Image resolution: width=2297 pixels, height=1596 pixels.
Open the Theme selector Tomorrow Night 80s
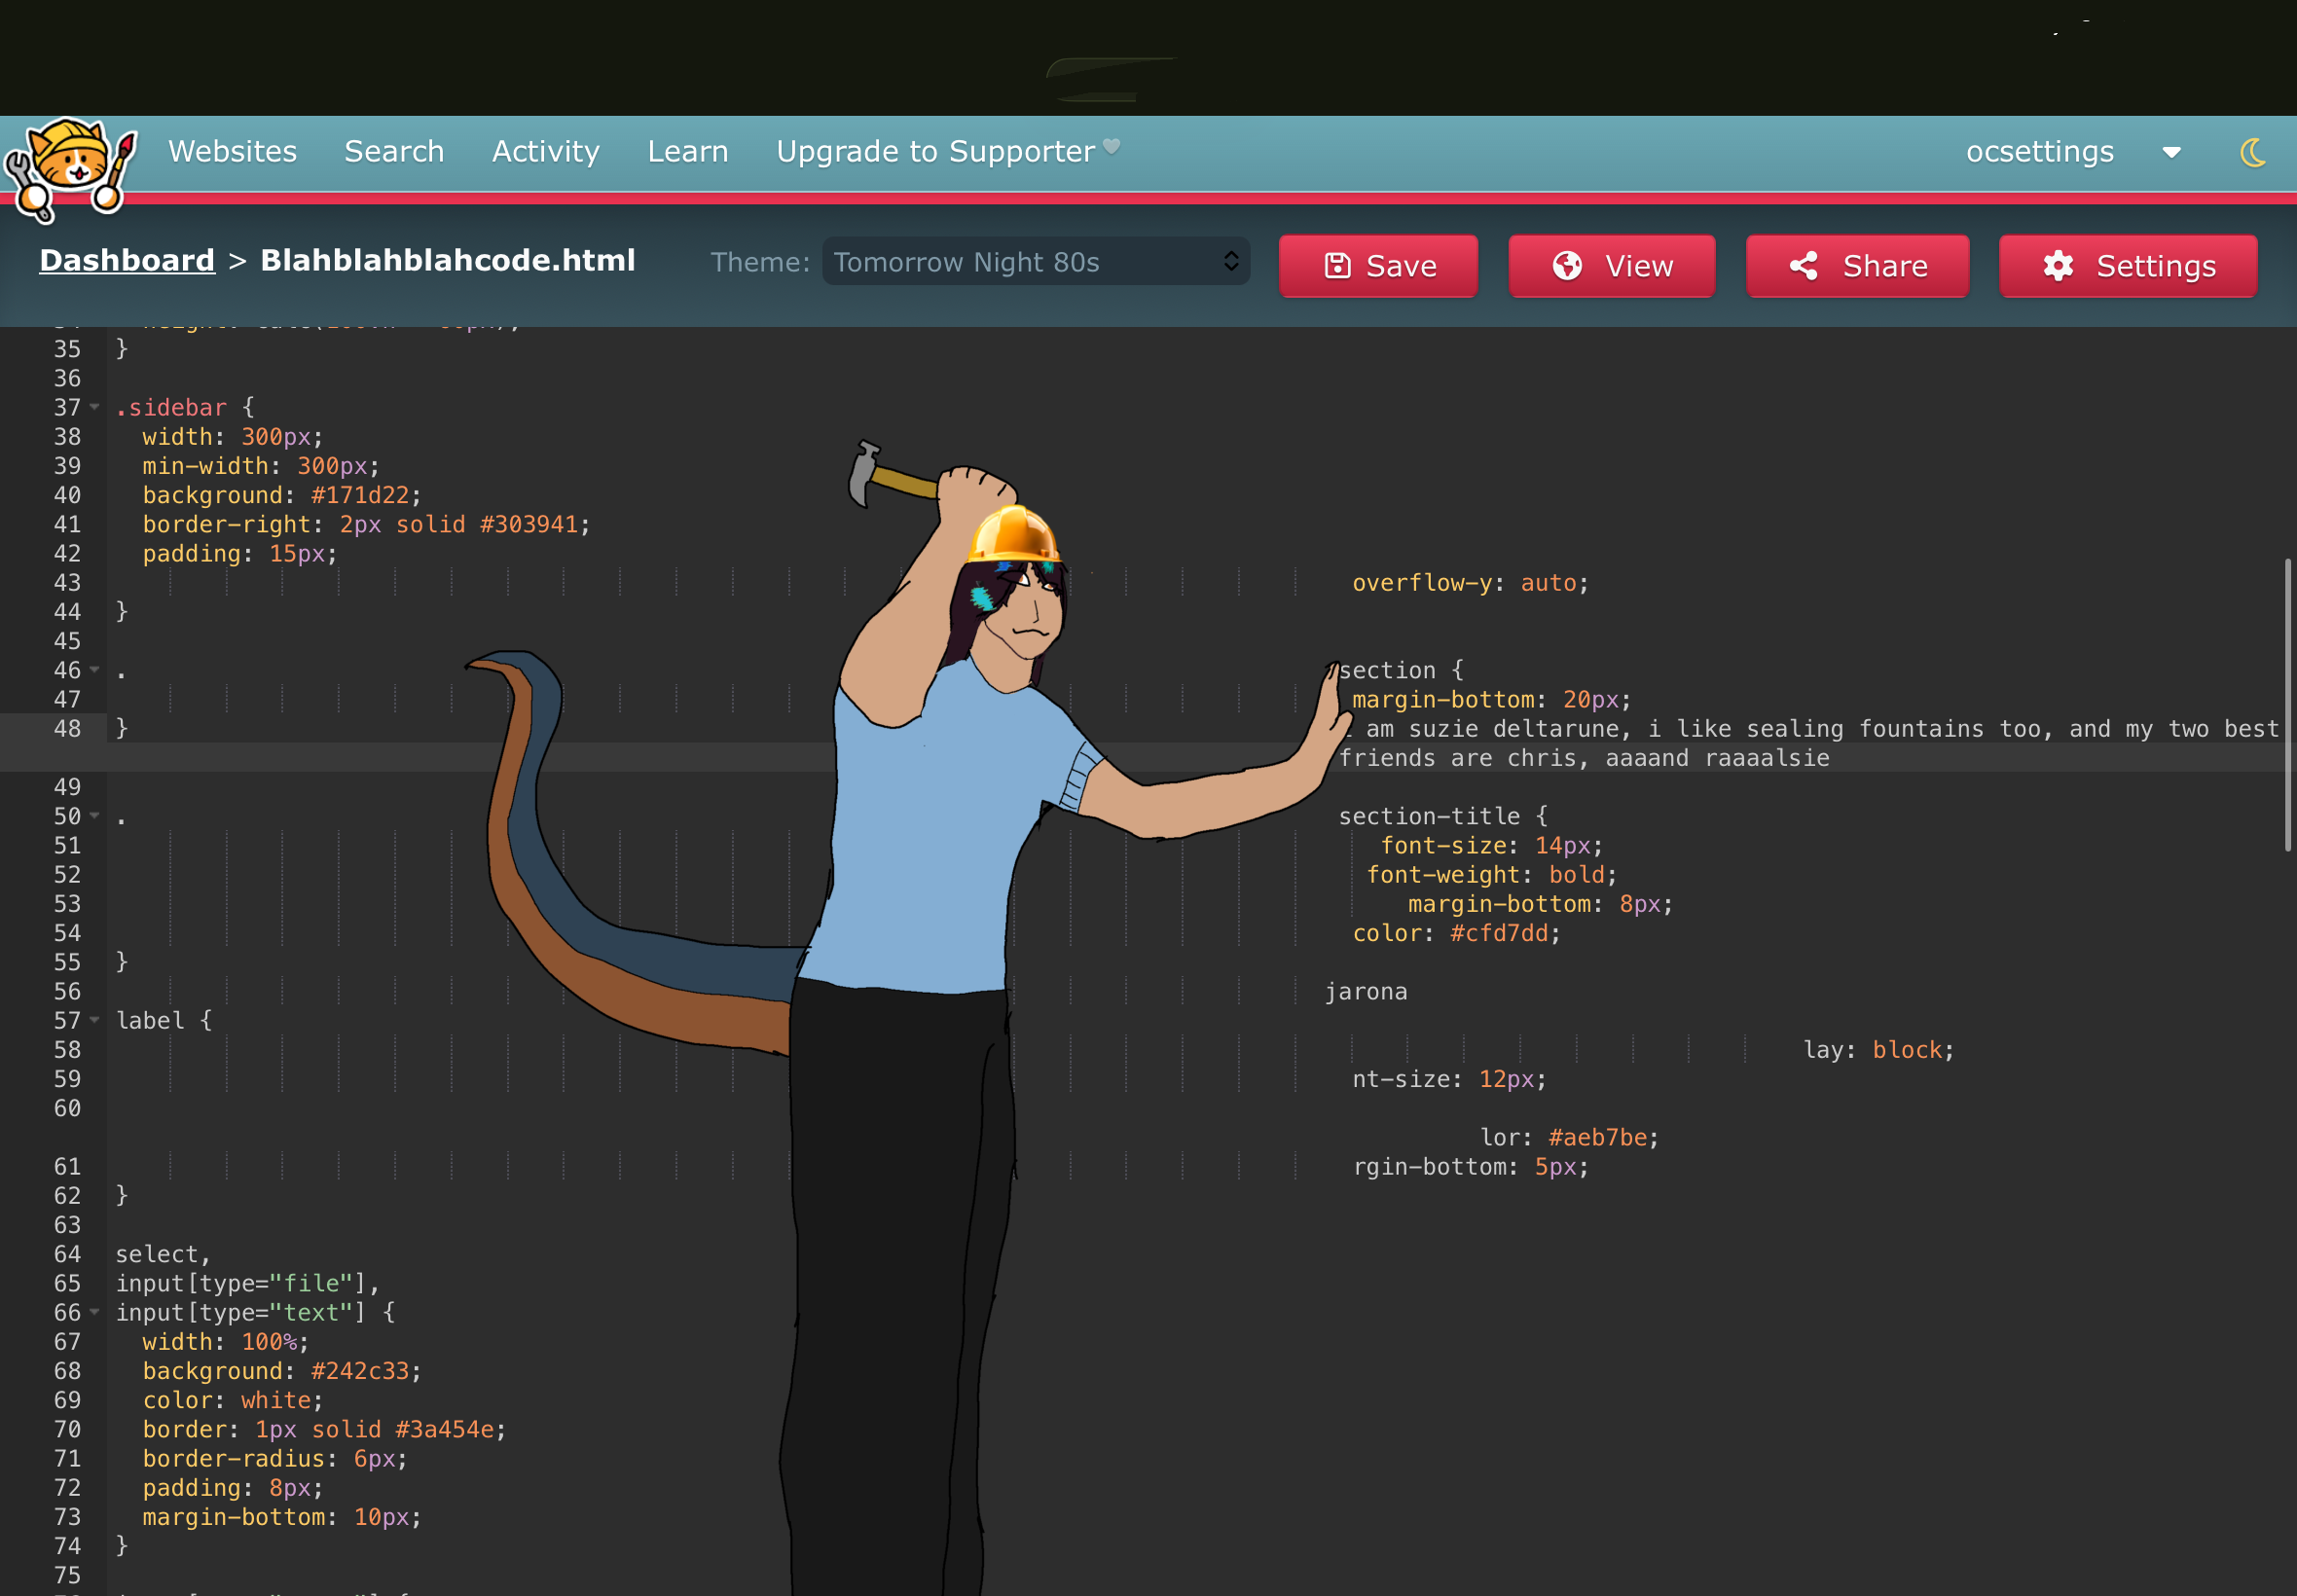coord(1036,261)
